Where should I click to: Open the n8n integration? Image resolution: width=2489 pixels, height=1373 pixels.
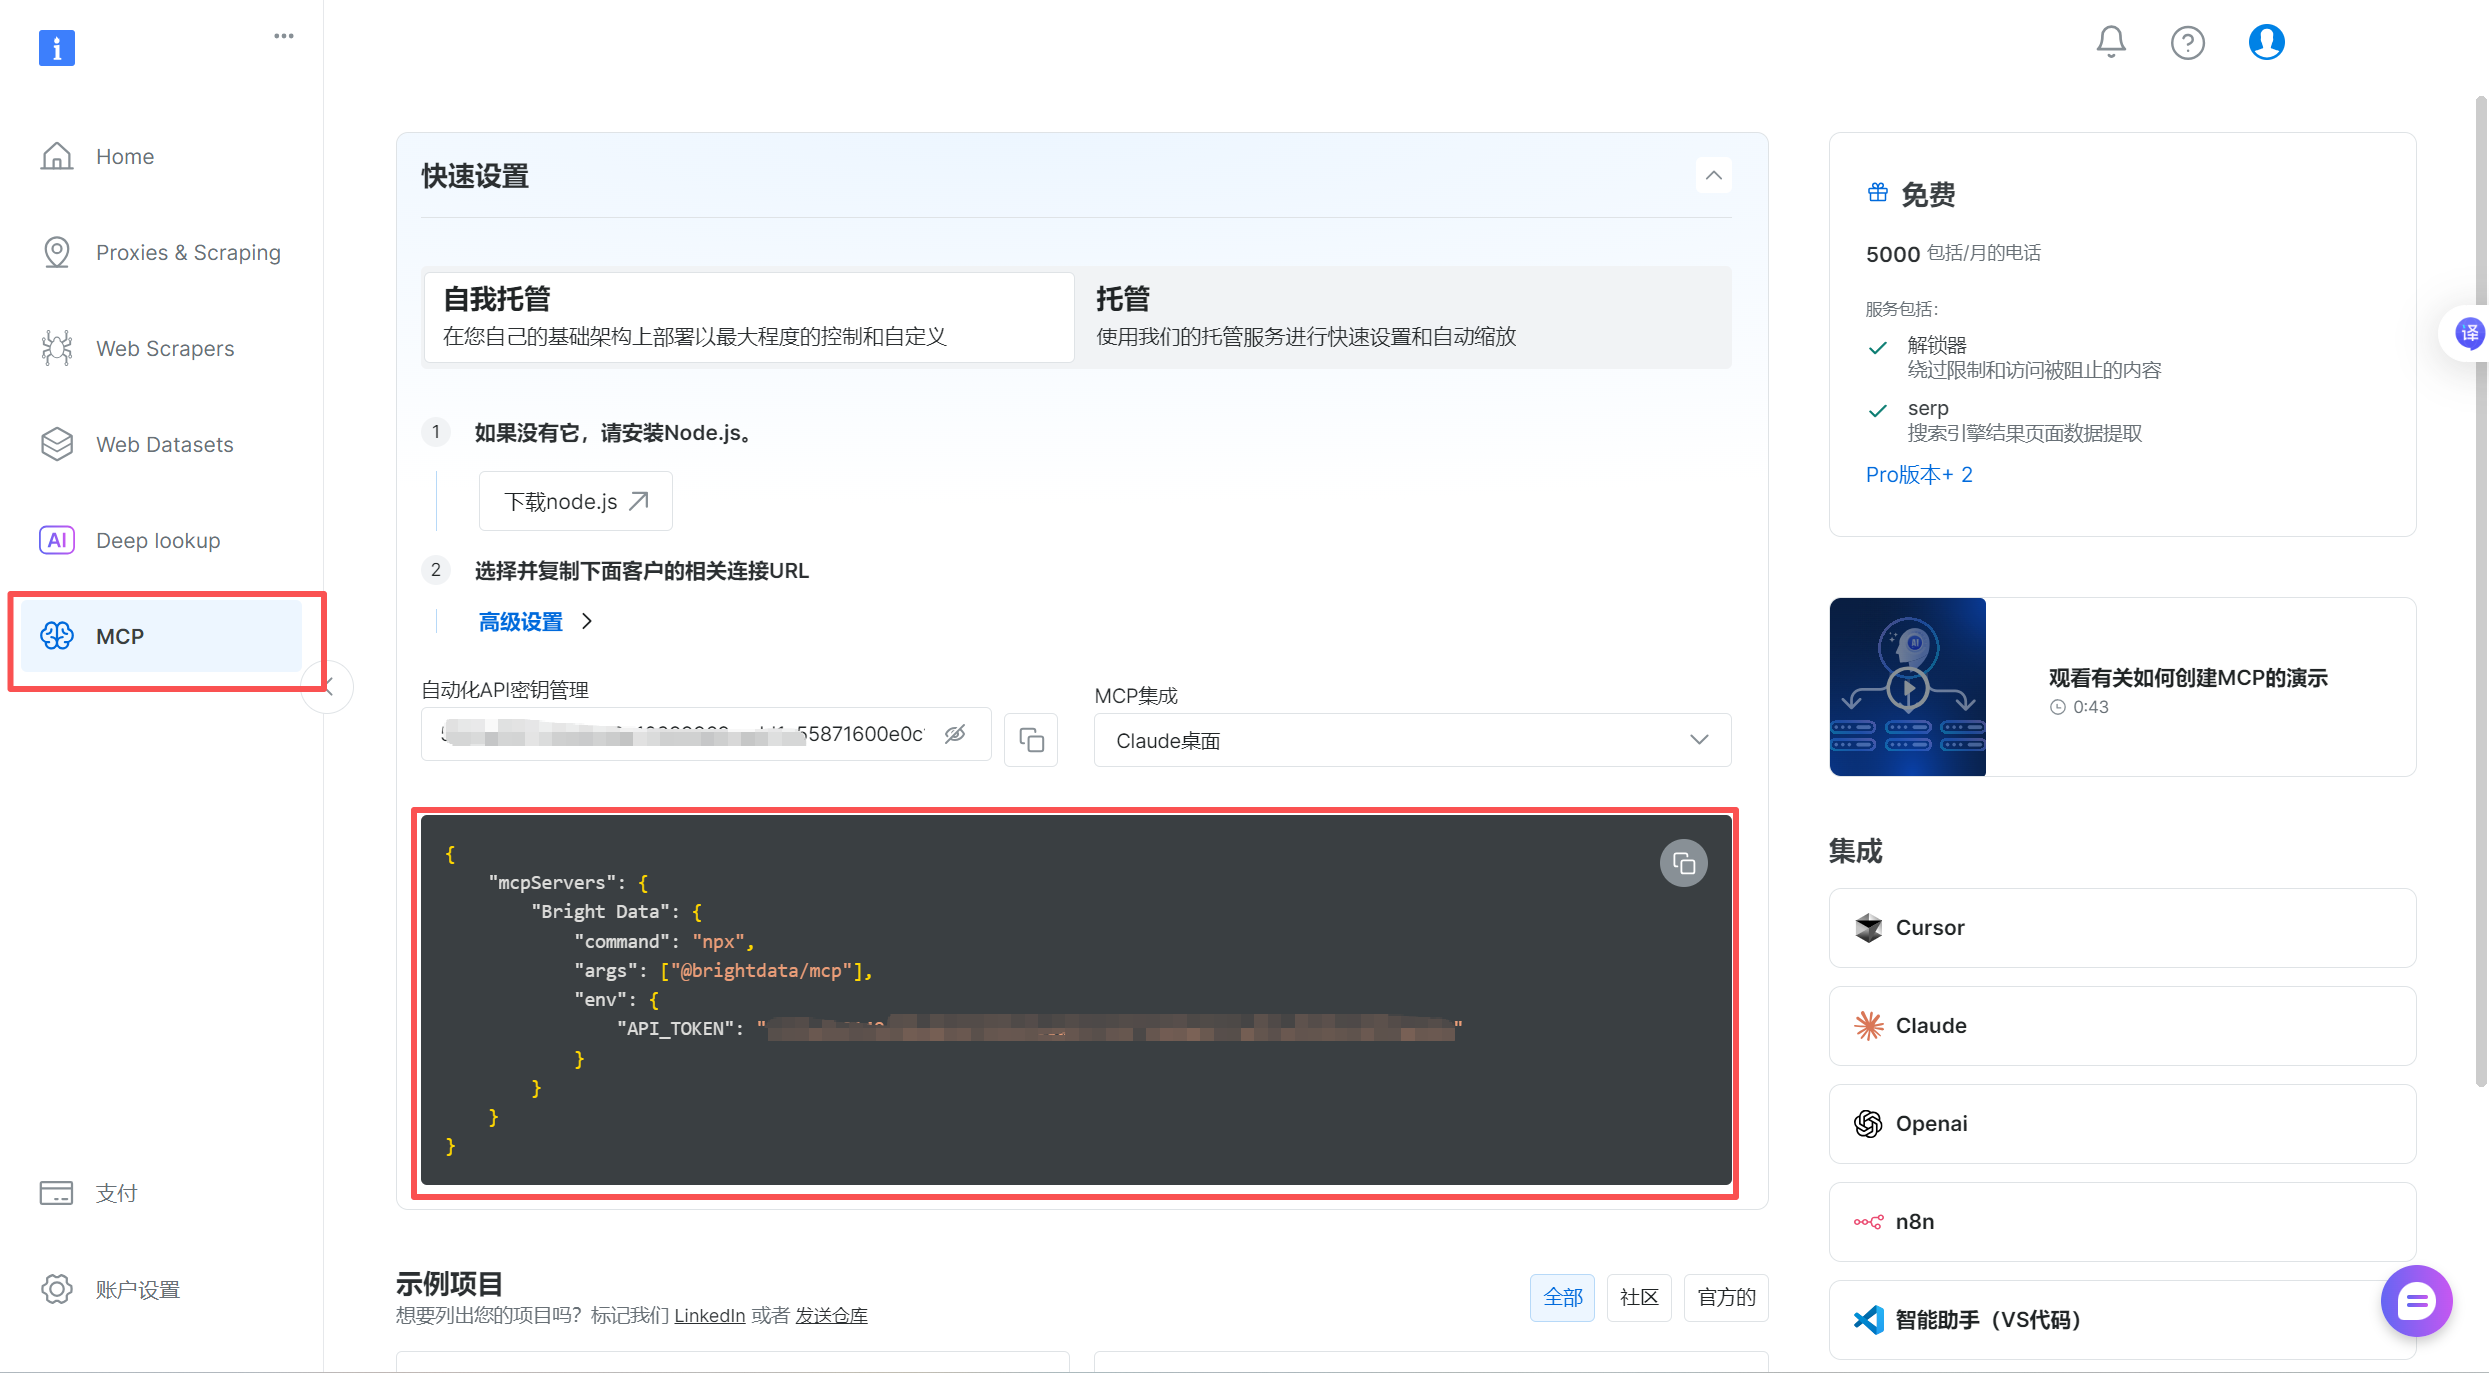tap(2122, 1222)
